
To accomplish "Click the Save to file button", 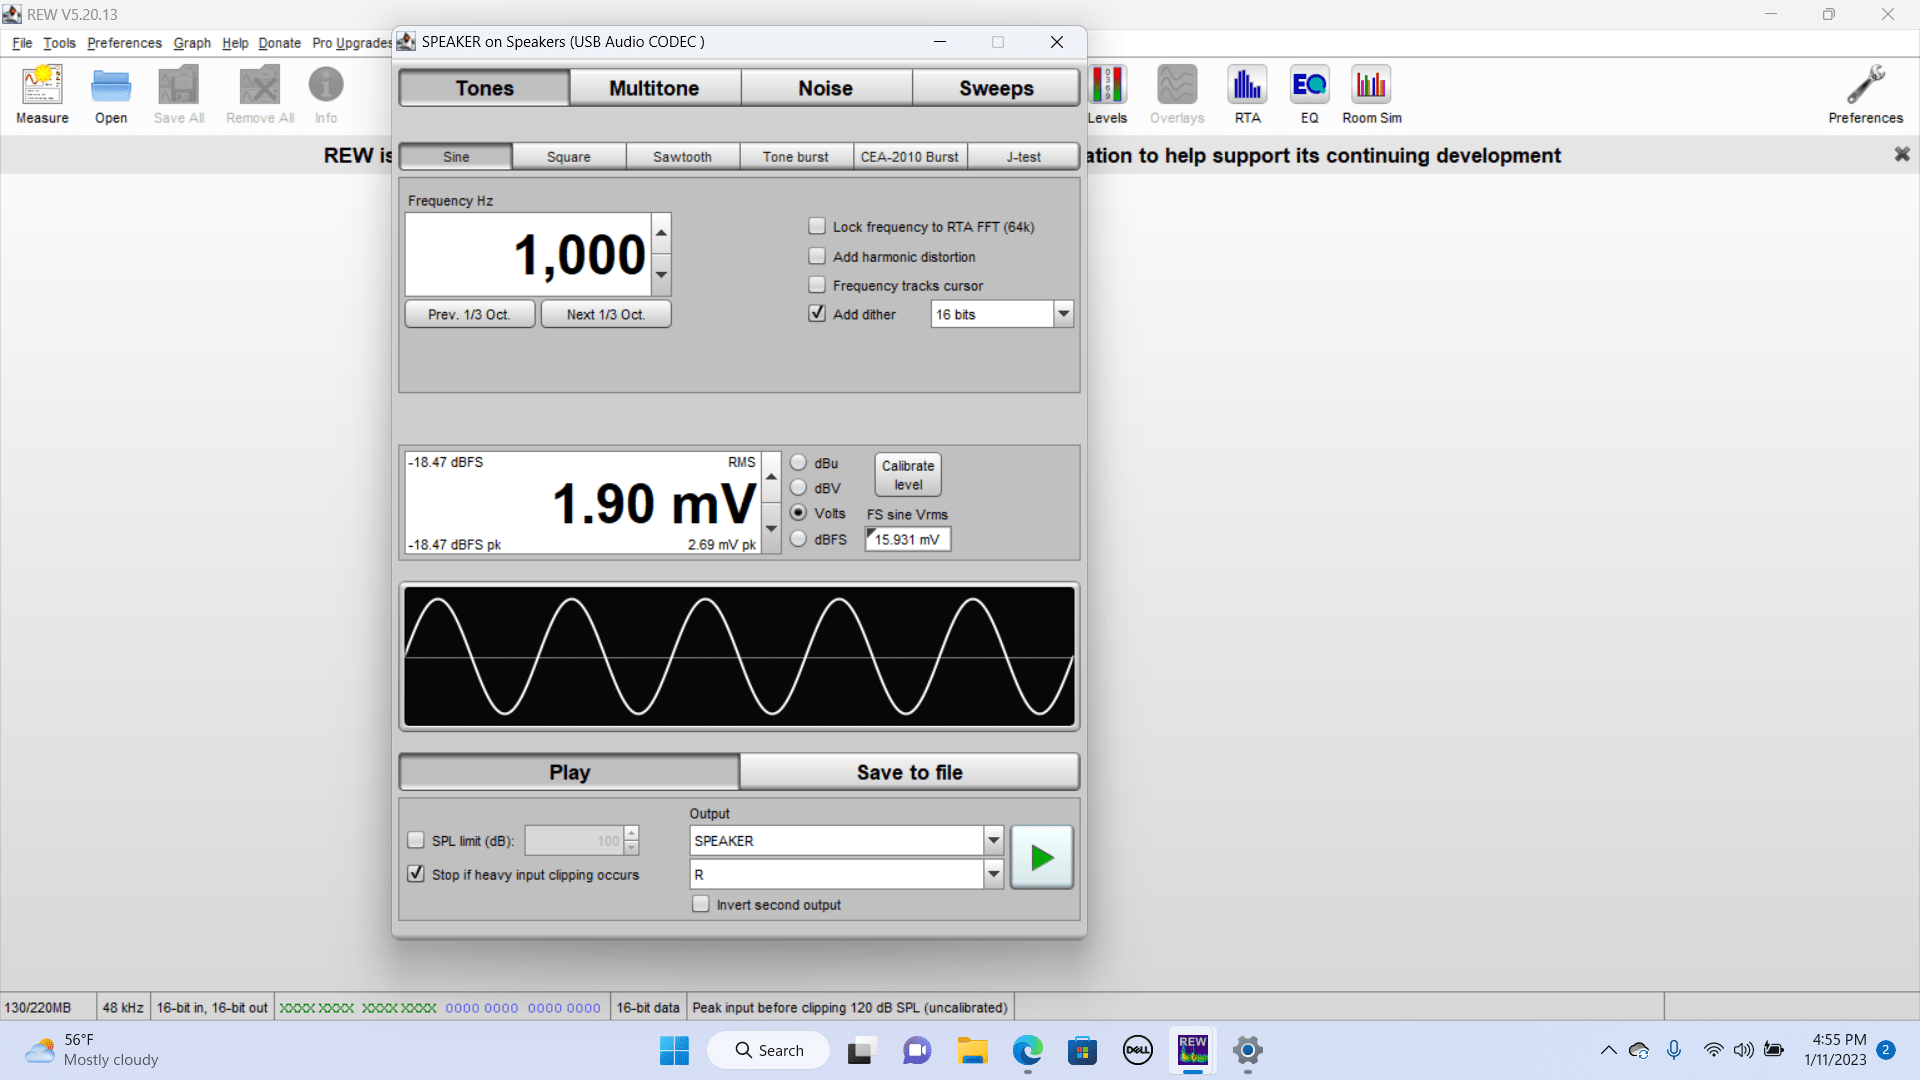I will [x=909, y=772].
